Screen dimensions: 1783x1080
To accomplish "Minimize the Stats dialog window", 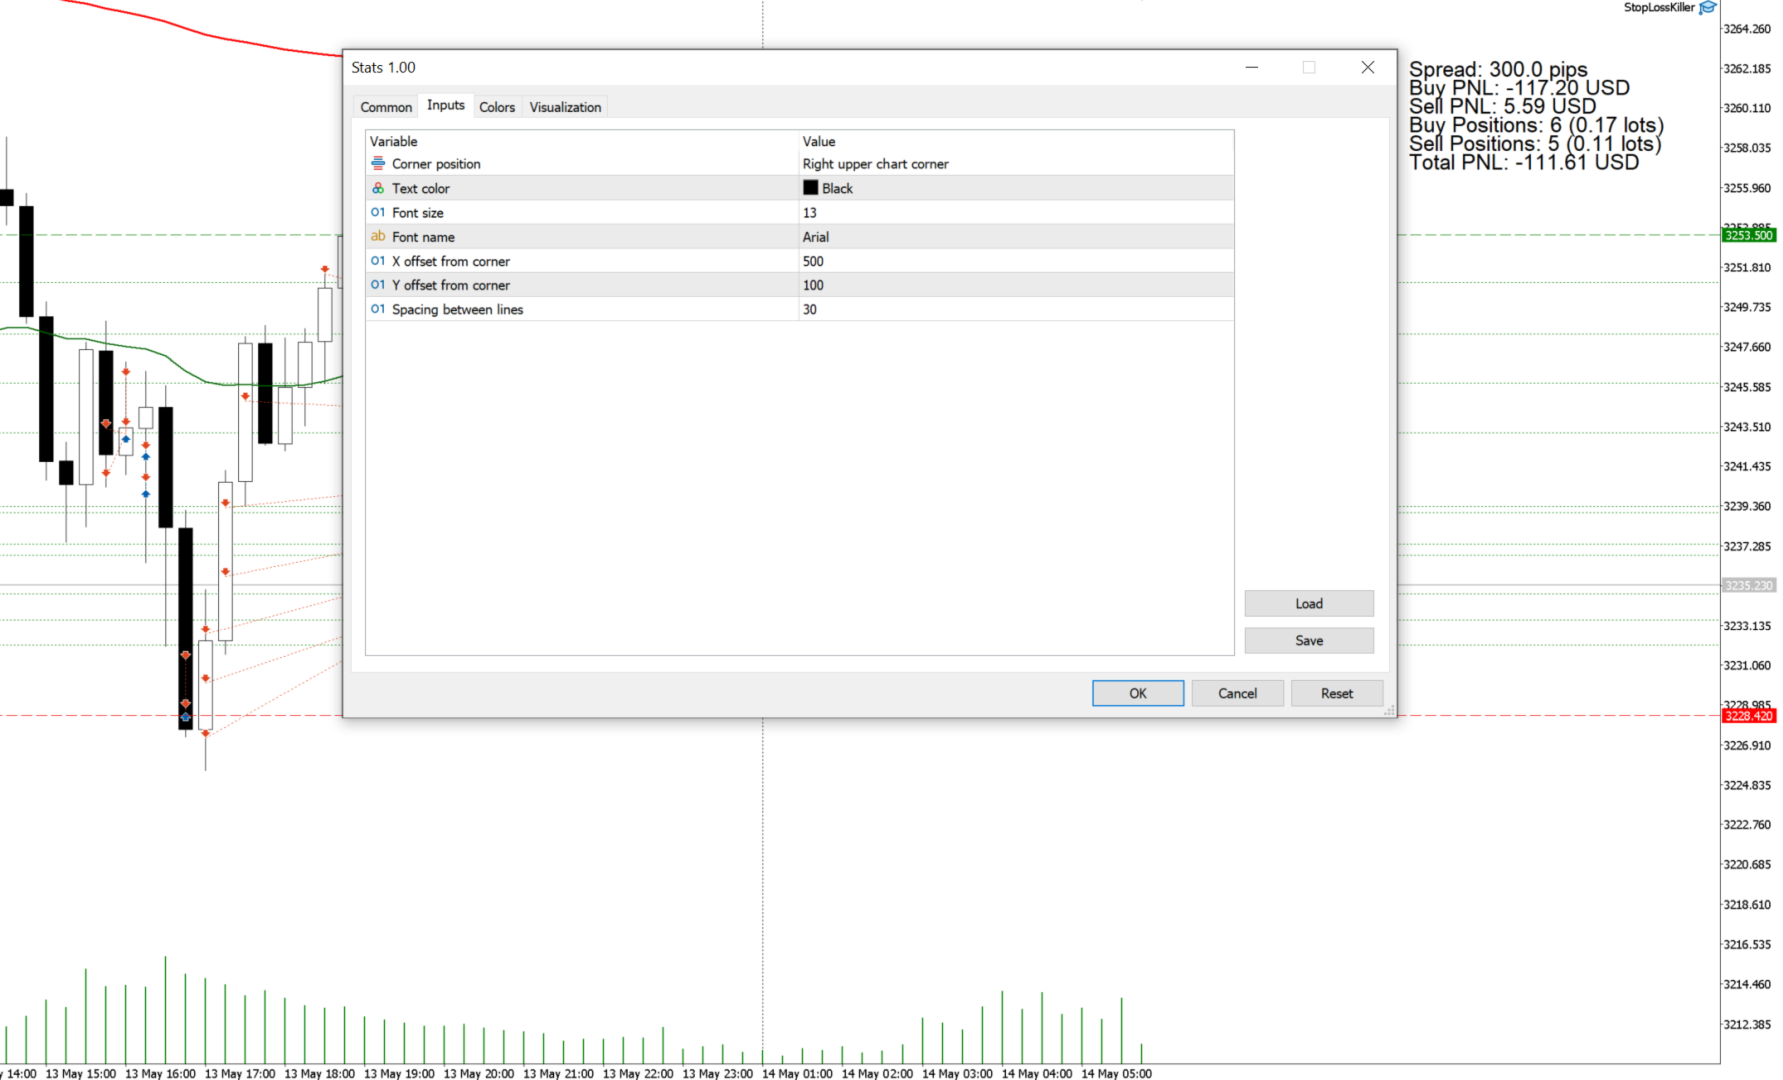I will (1251, 67).
